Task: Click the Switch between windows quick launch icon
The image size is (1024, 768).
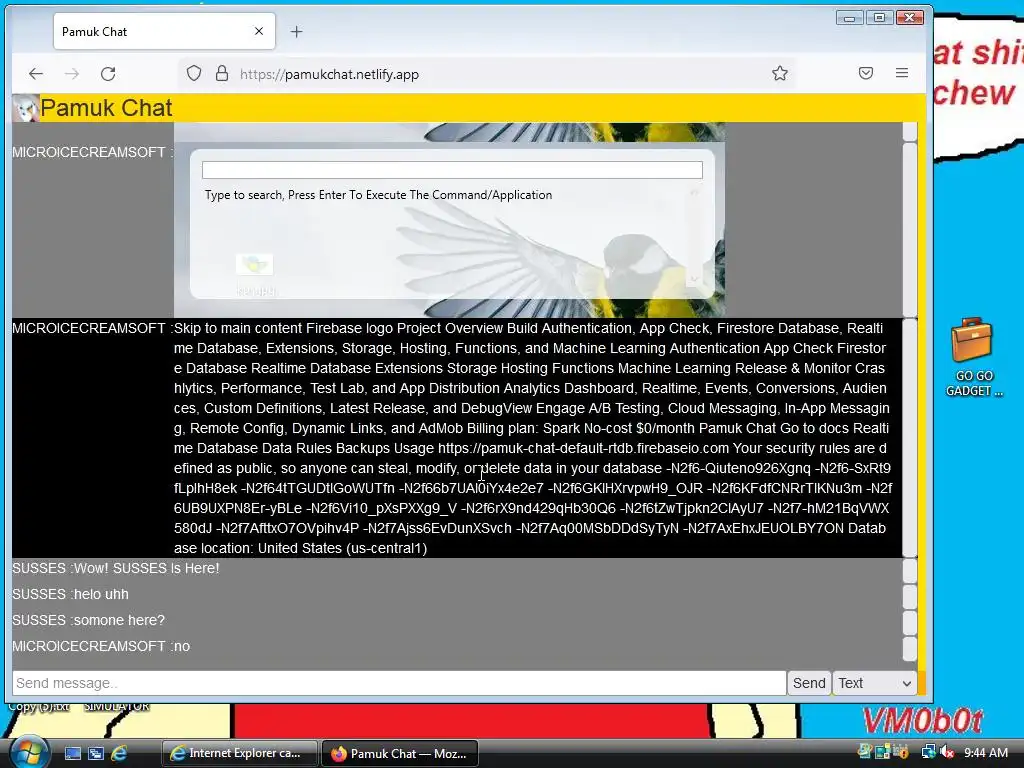Action: click(96, 753)
